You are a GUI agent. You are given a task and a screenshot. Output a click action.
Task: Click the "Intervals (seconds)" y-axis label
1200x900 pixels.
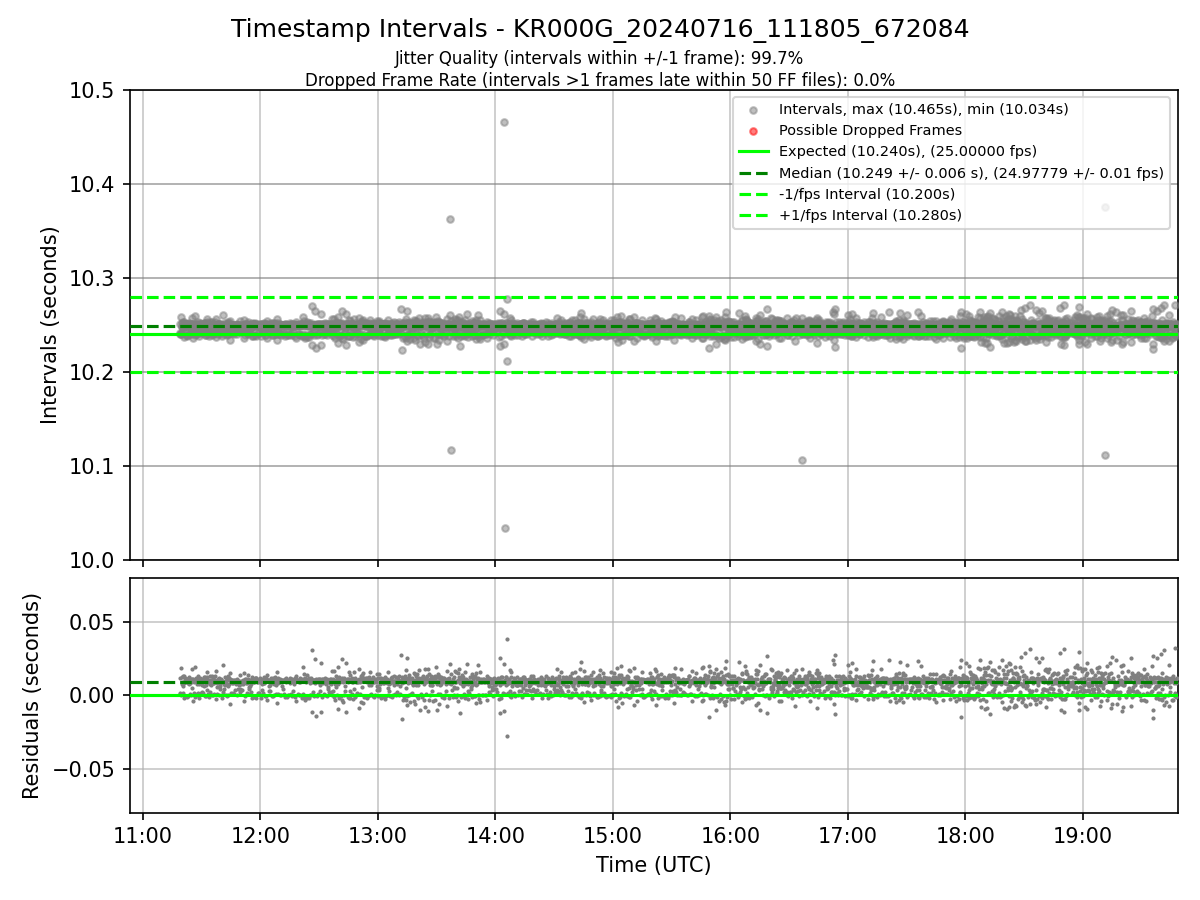(x=50, y=325)
